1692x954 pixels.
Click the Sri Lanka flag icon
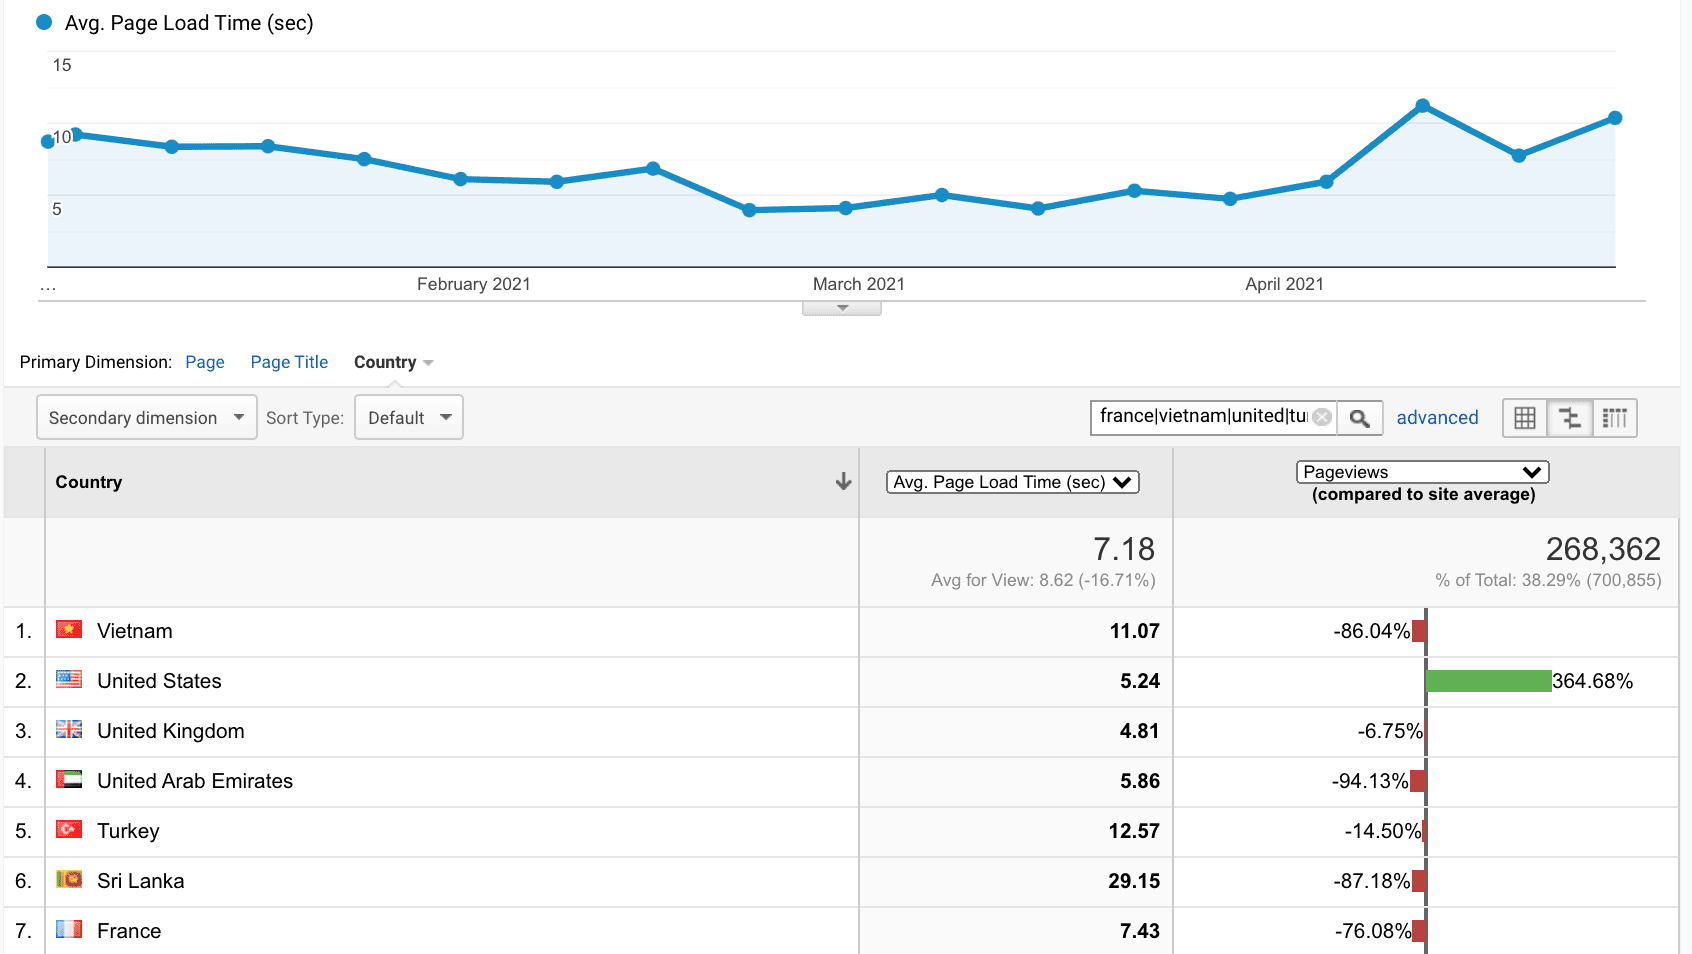[69, 880]
